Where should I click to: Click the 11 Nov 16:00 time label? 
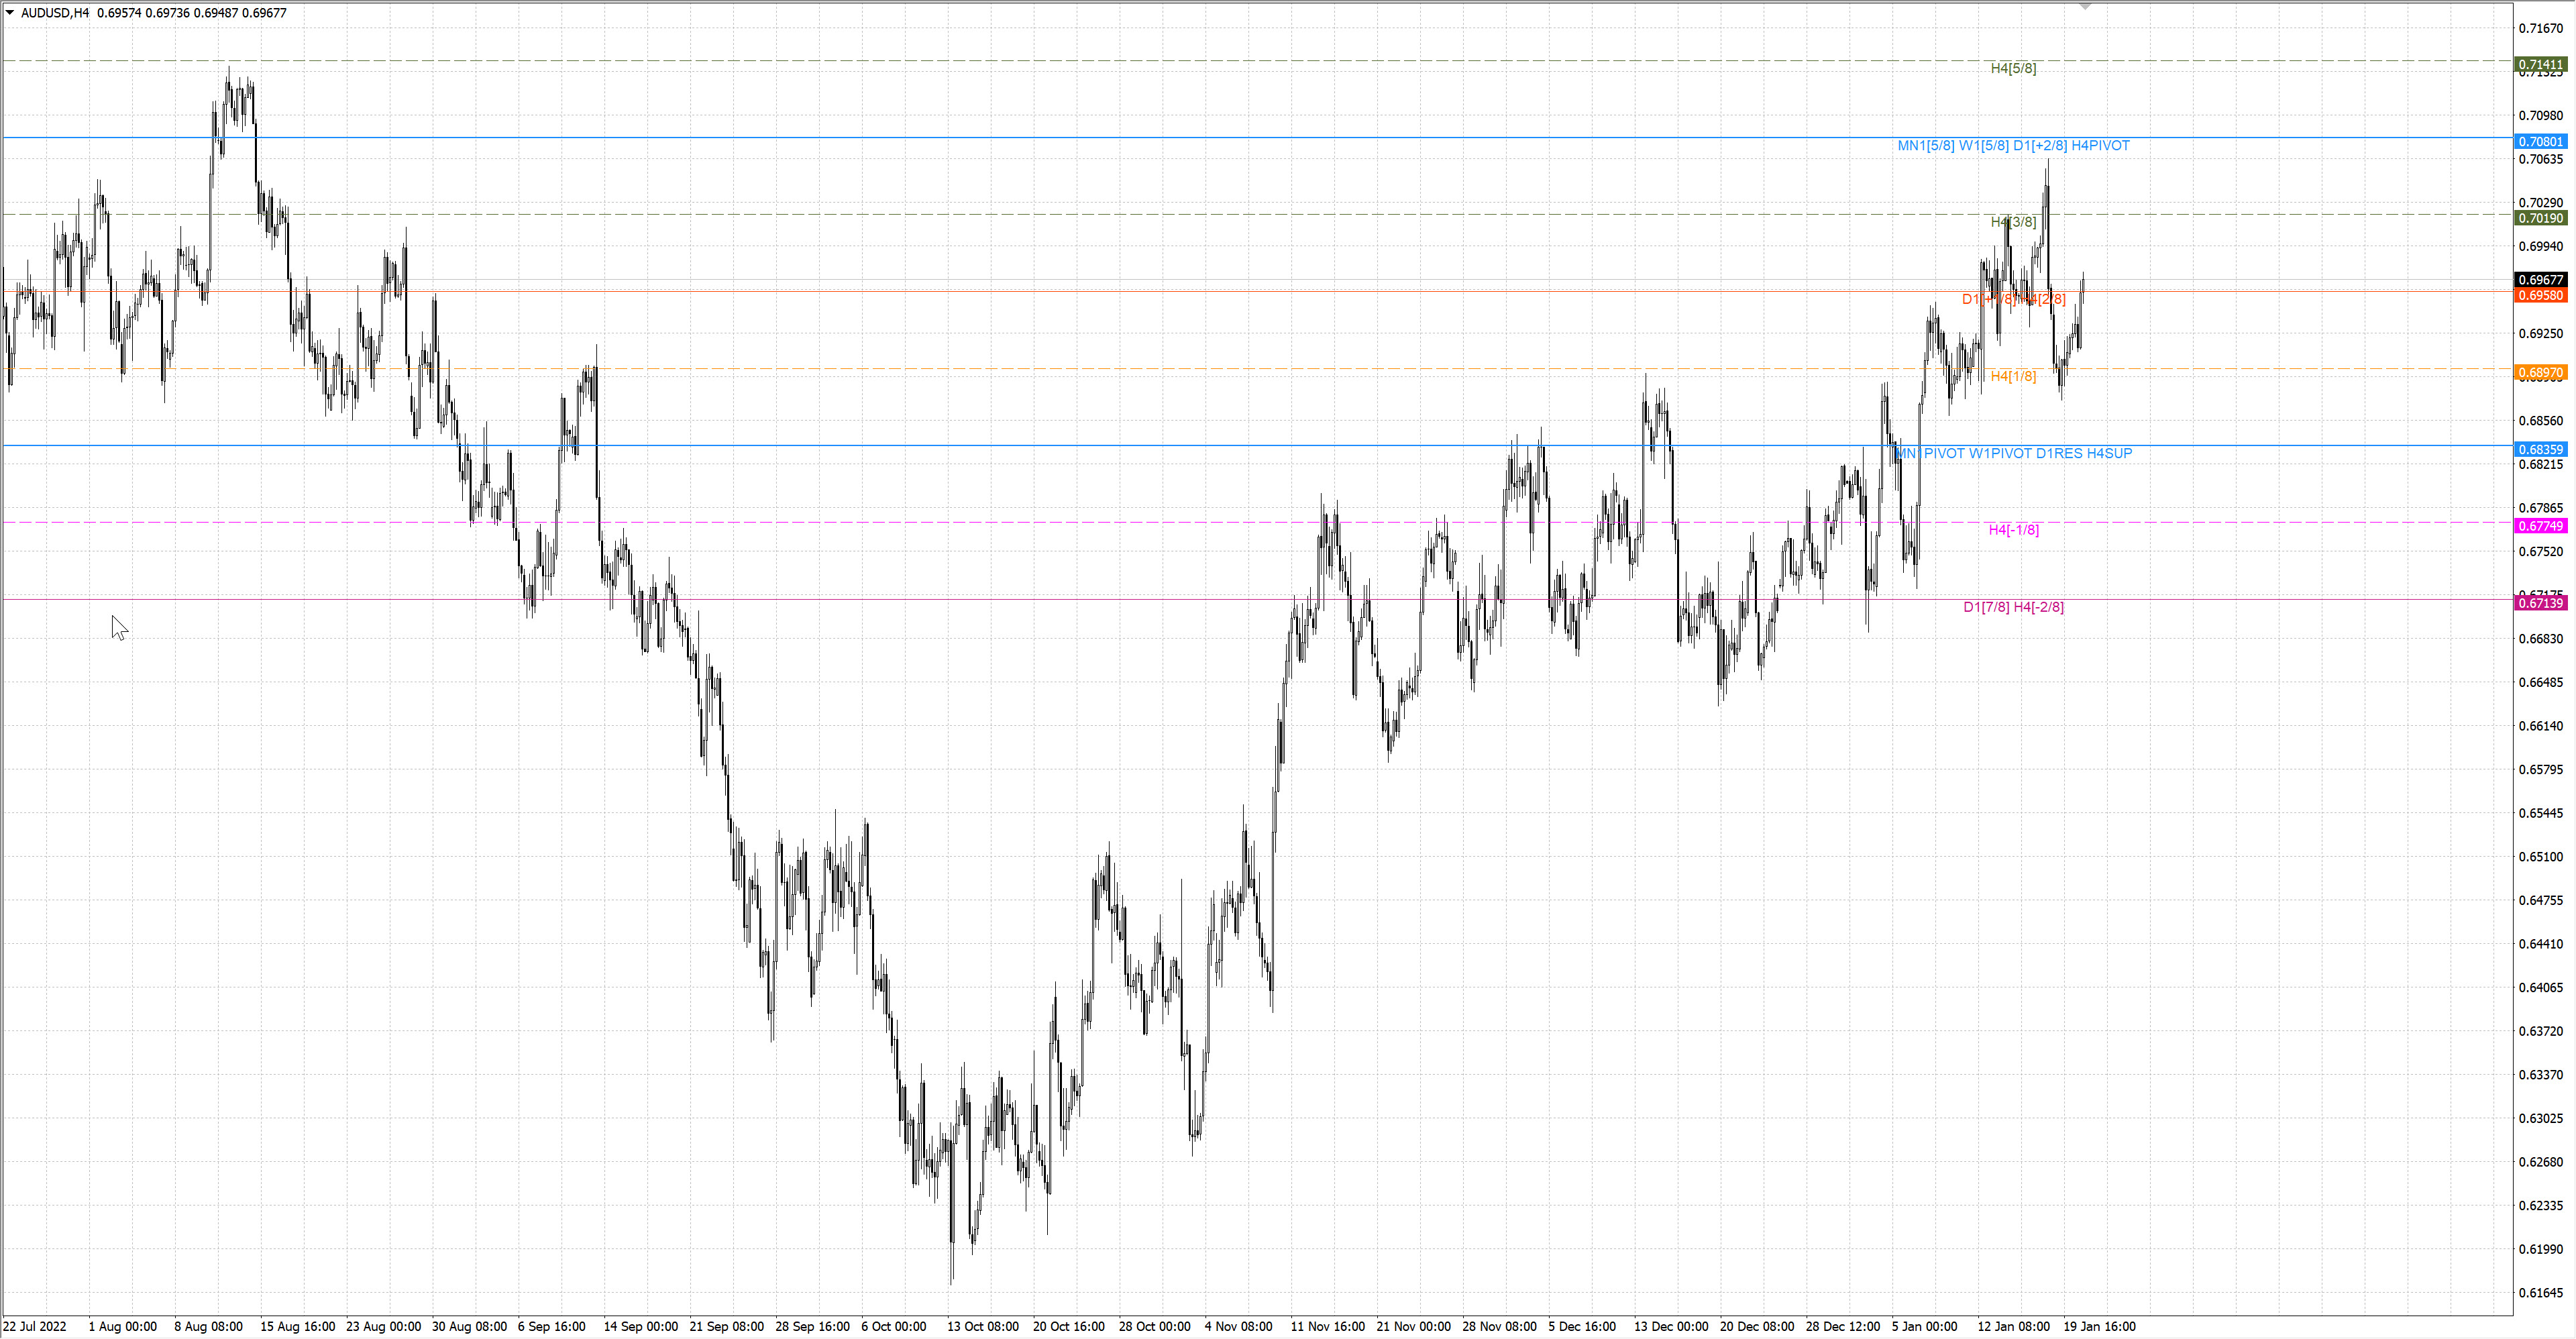click(x=1327, y=1327)
